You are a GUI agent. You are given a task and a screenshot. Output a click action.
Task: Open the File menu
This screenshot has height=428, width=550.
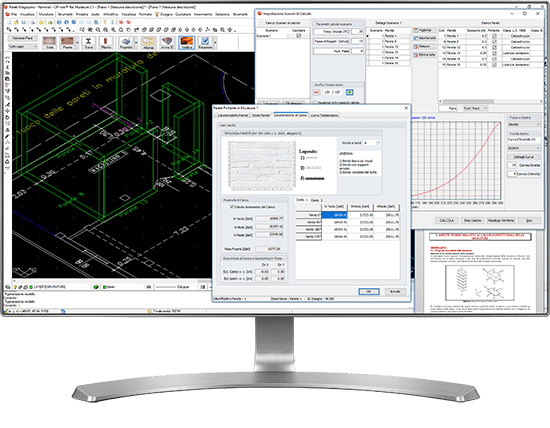[x=14, y=14]
